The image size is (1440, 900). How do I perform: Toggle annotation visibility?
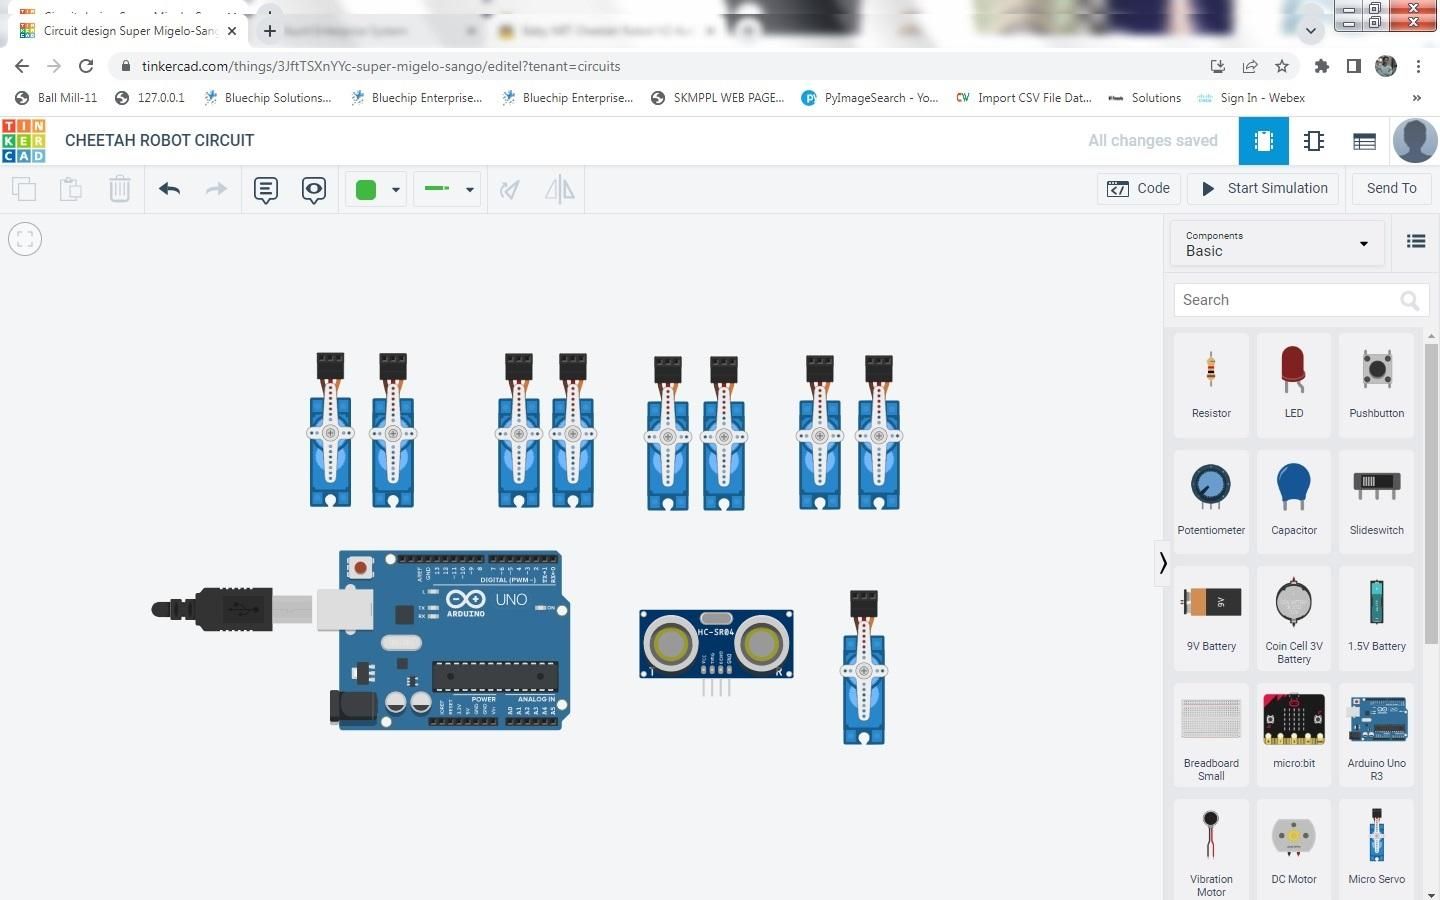point(313,189)
